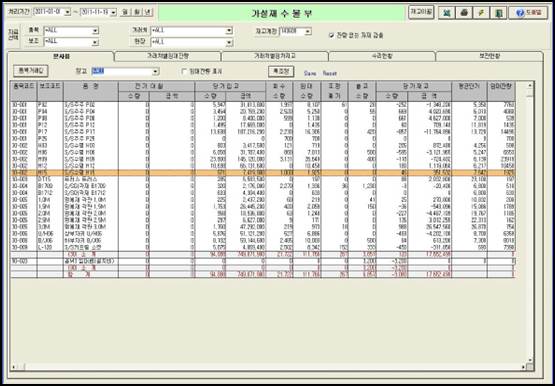Click the 일 period button
The height and width of the screenshot is (386, 555).
pyautogui.click(x=125, y=12)
